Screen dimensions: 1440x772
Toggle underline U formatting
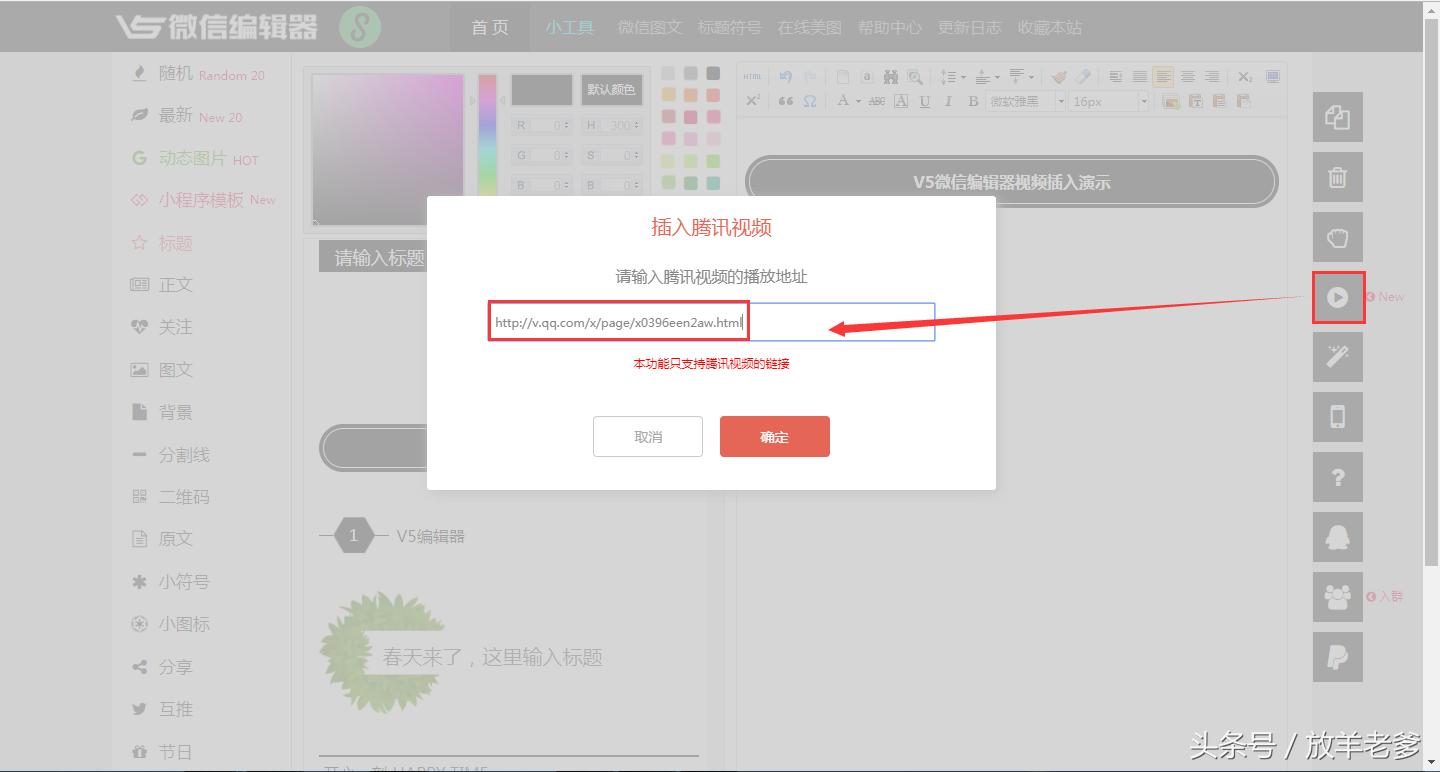coord(924,101)
